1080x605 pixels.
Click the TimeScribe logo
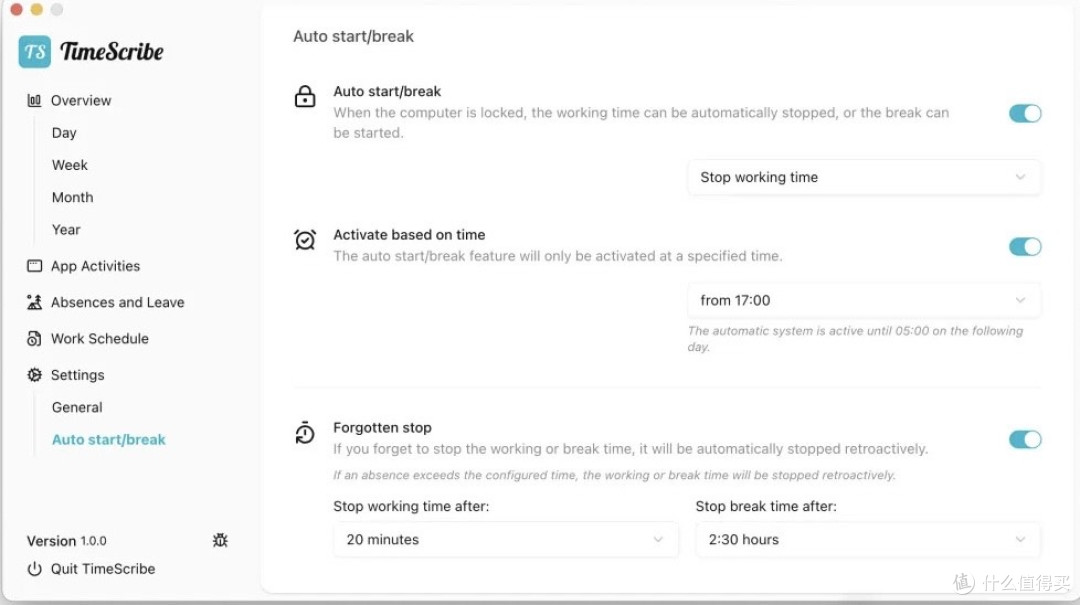click(x=91, y=51)
